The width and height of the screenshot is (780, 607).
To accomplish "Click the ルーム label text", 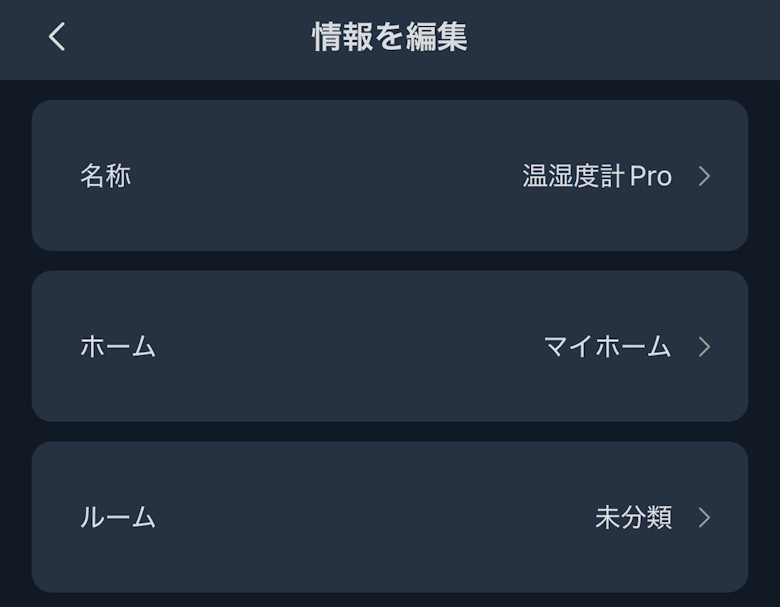I will (118, 517).
